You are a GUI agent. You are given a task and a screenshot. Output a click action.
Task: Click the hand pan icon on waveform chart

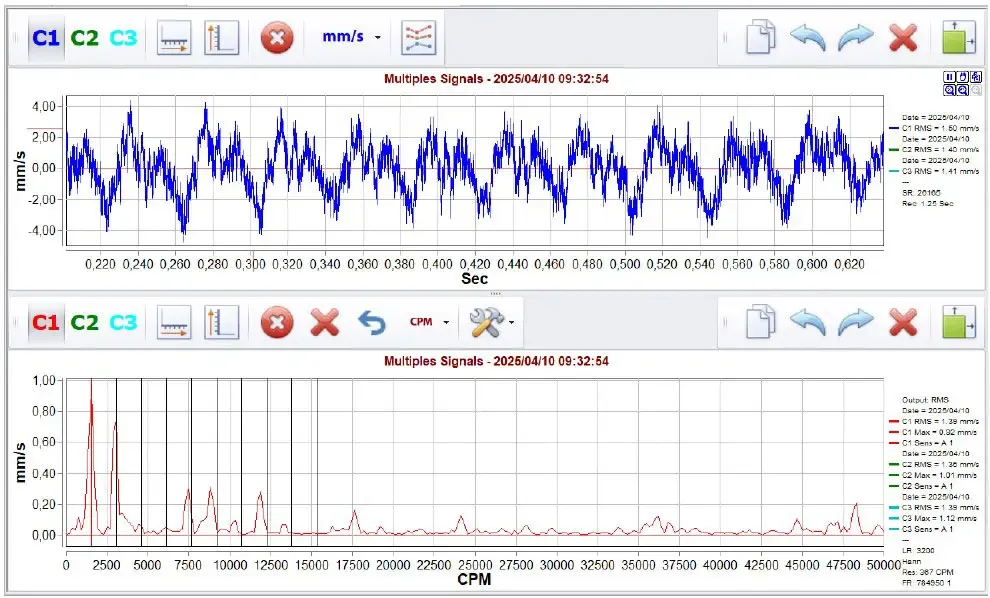click(x=963, y=76)
